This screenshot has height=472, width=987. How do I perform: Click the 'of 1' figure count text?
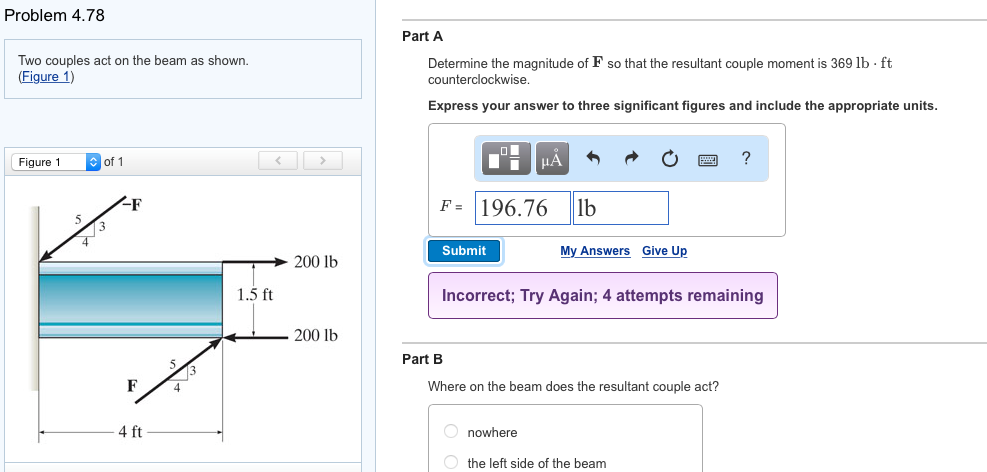pos(113,162)
